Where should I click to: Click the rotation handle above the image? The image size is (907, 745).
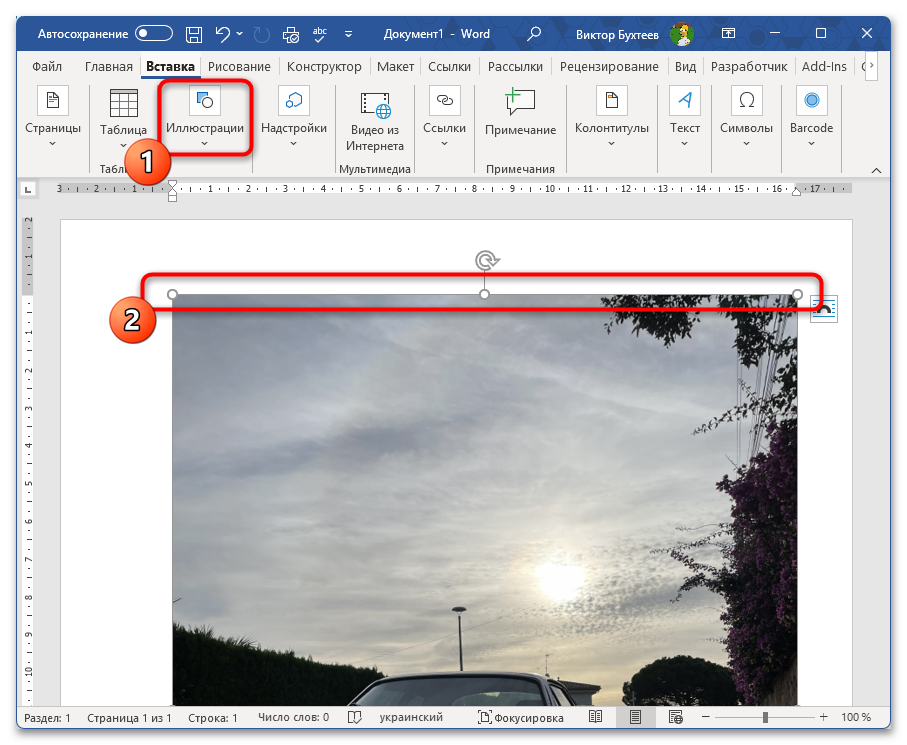tap(485, 261)
